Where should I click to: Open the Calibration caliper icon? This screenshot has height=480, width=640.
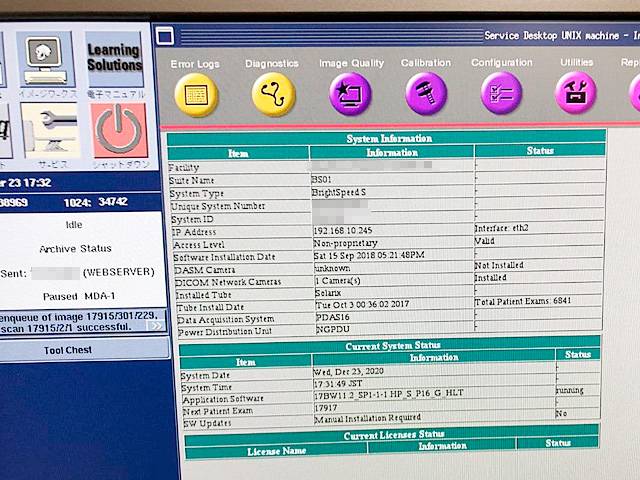point(426,93)
